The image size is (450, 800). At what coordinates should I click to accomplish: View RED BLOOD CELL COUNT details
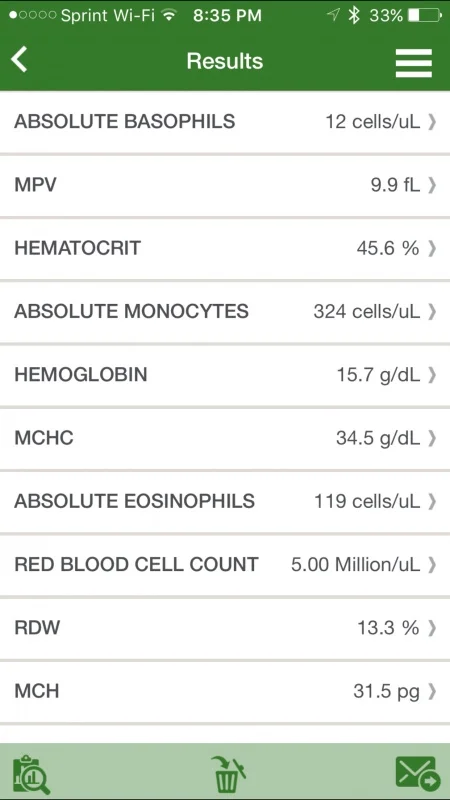click(225, 565)
